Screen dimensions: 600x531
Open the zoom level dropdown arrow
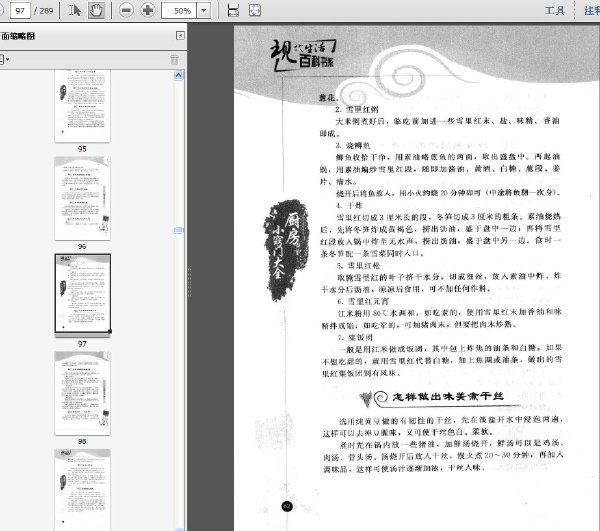click(204, 10)
